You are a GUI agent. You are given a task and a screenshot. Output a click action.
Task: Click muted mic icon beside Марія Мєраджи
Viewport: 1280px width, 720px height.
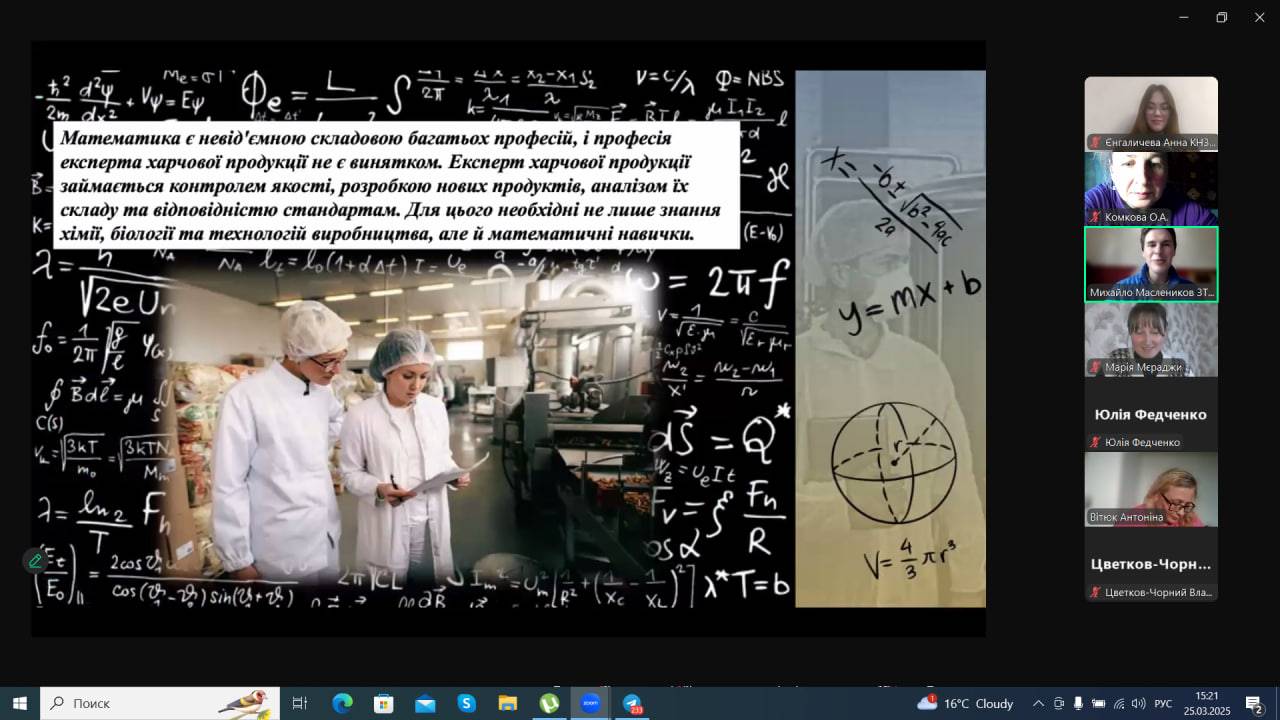1096,367
